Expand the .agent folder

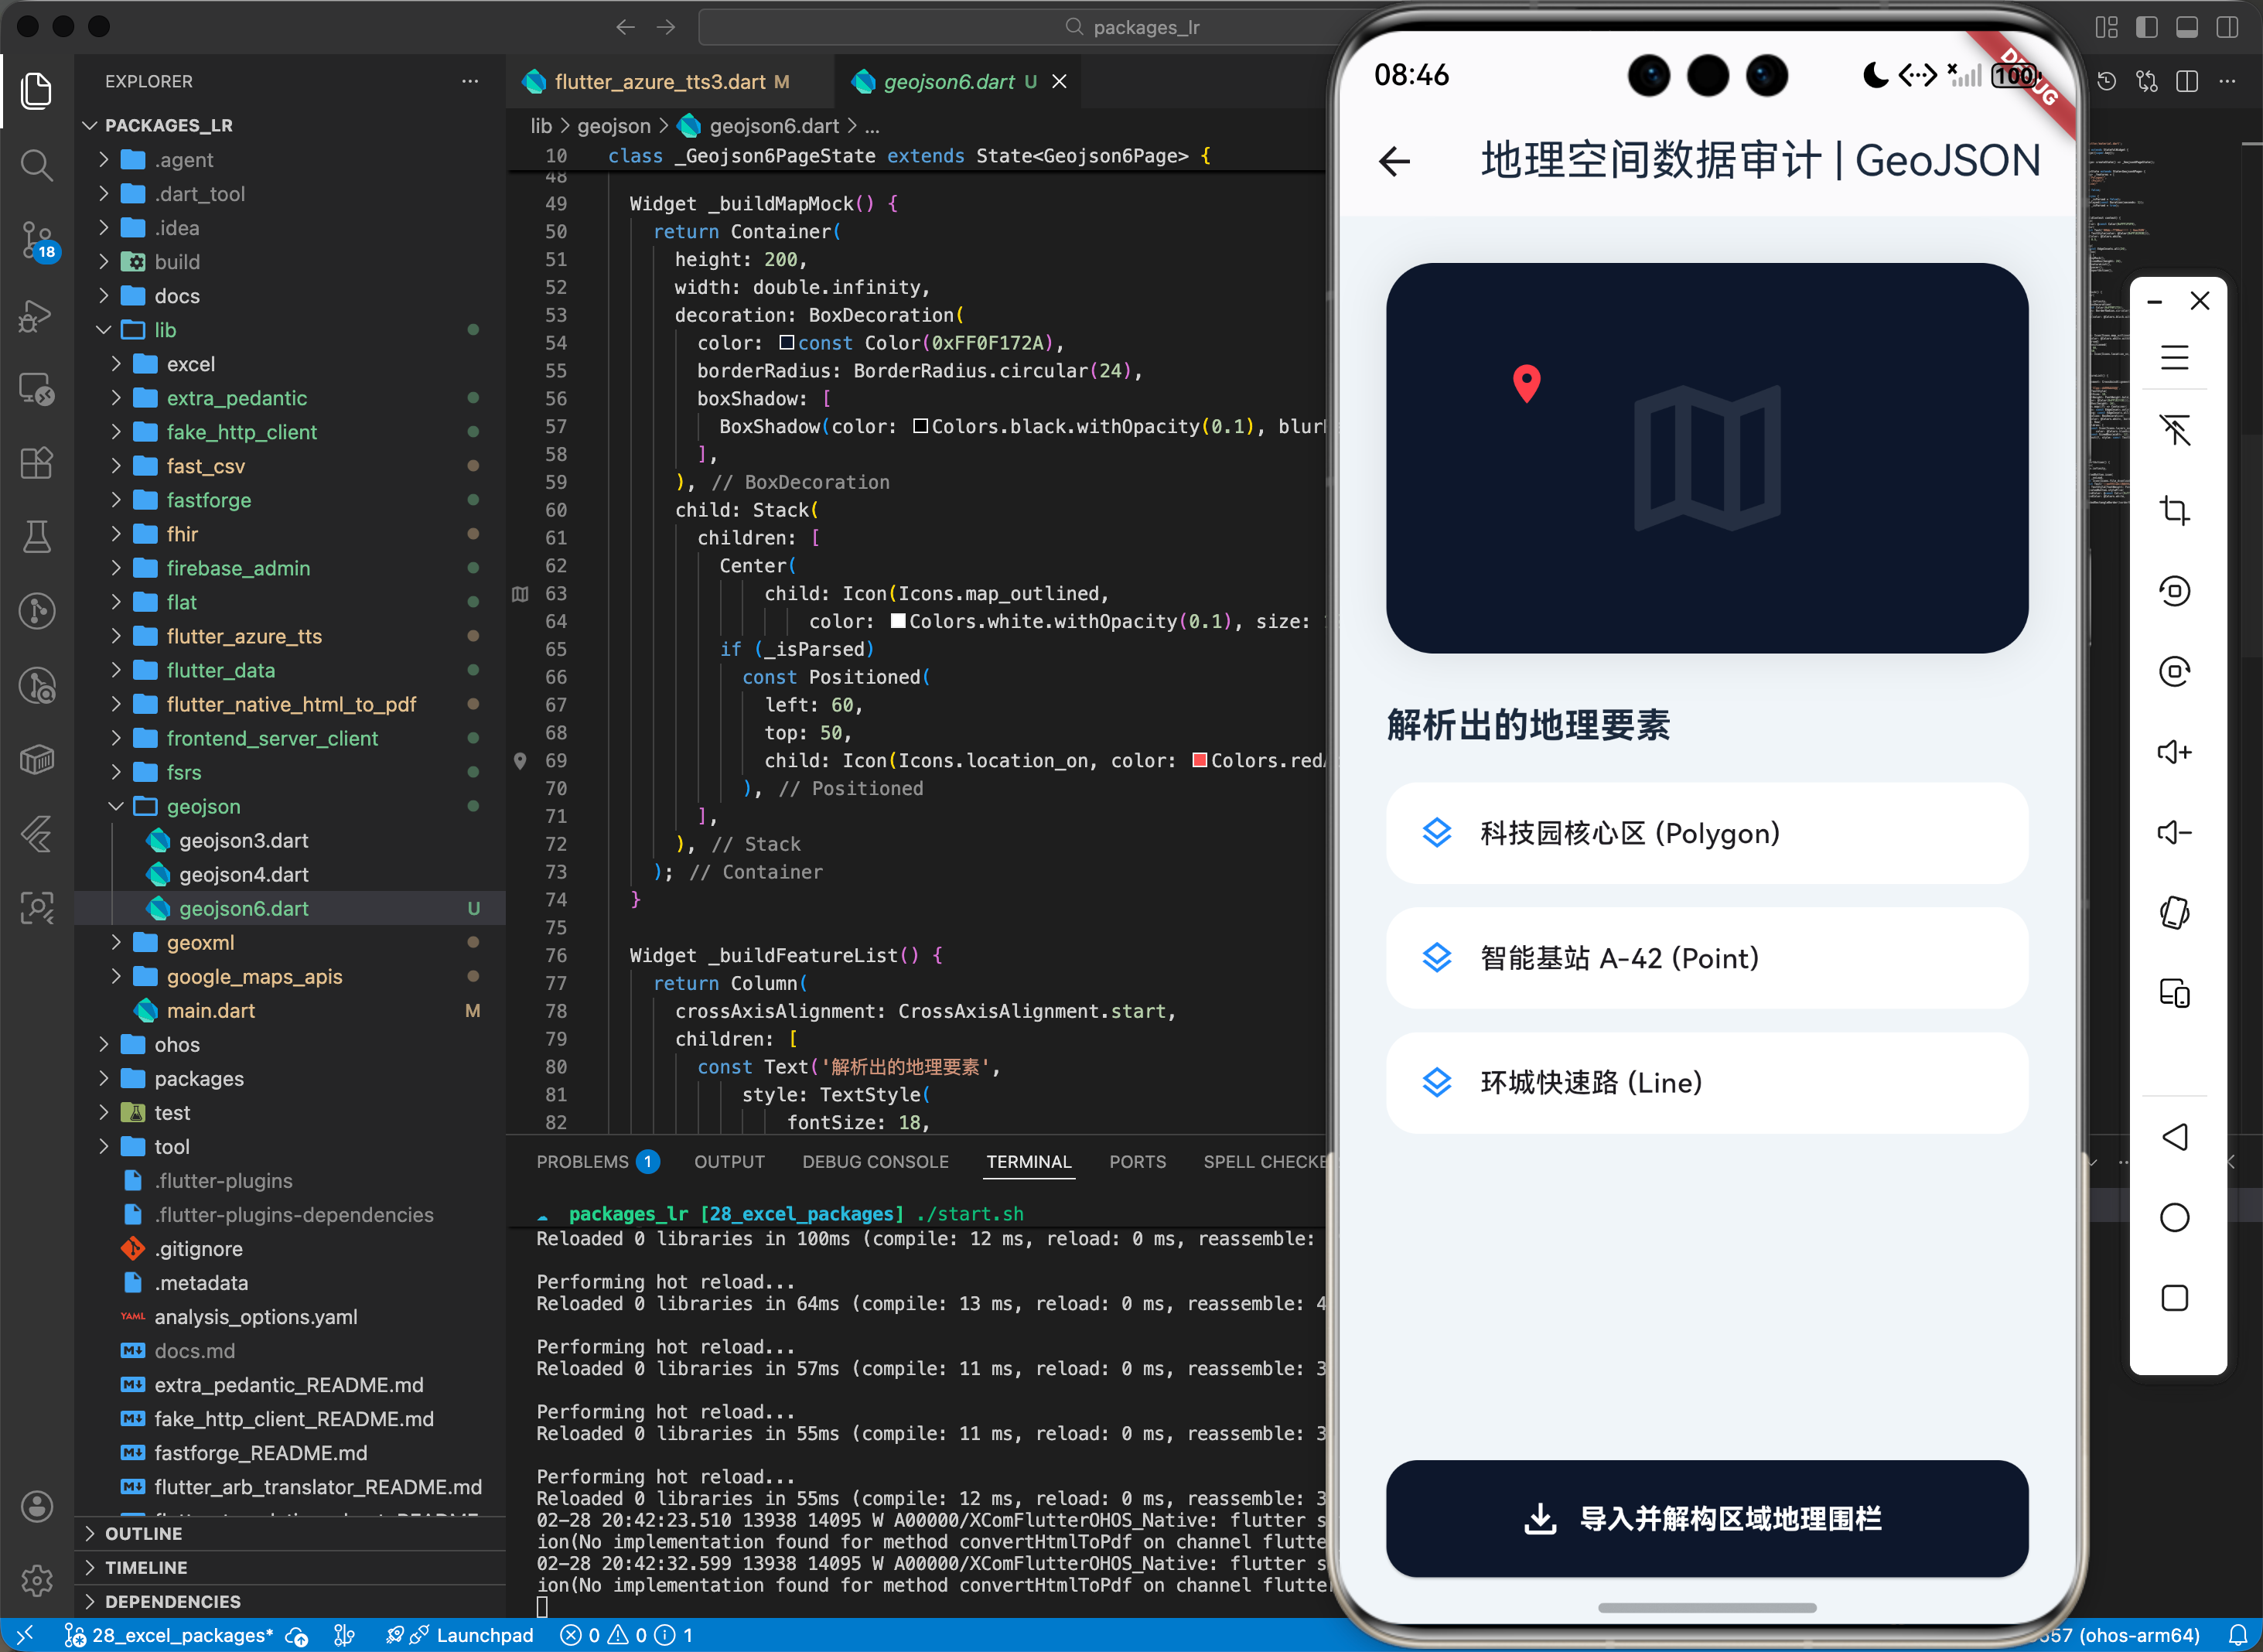(x=290, y=160)
